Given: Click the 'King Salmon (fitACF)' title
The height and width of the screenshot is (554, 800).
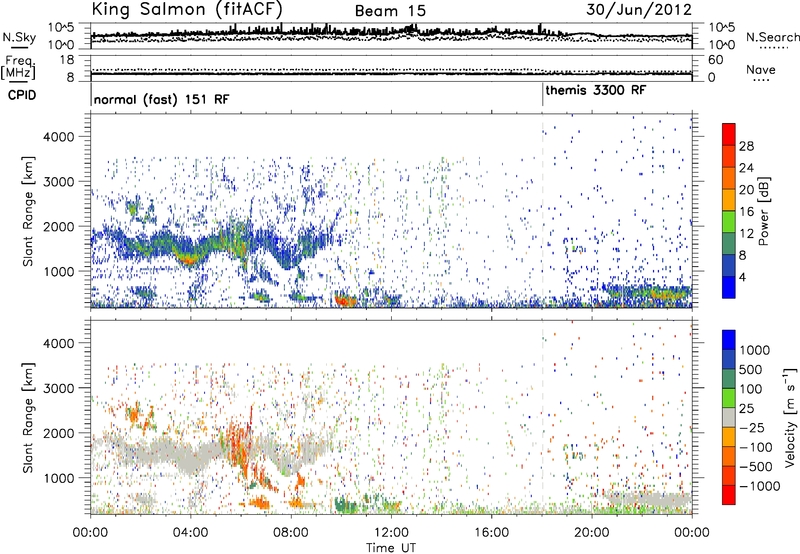Looking at the screenshot, I should 186,10.
